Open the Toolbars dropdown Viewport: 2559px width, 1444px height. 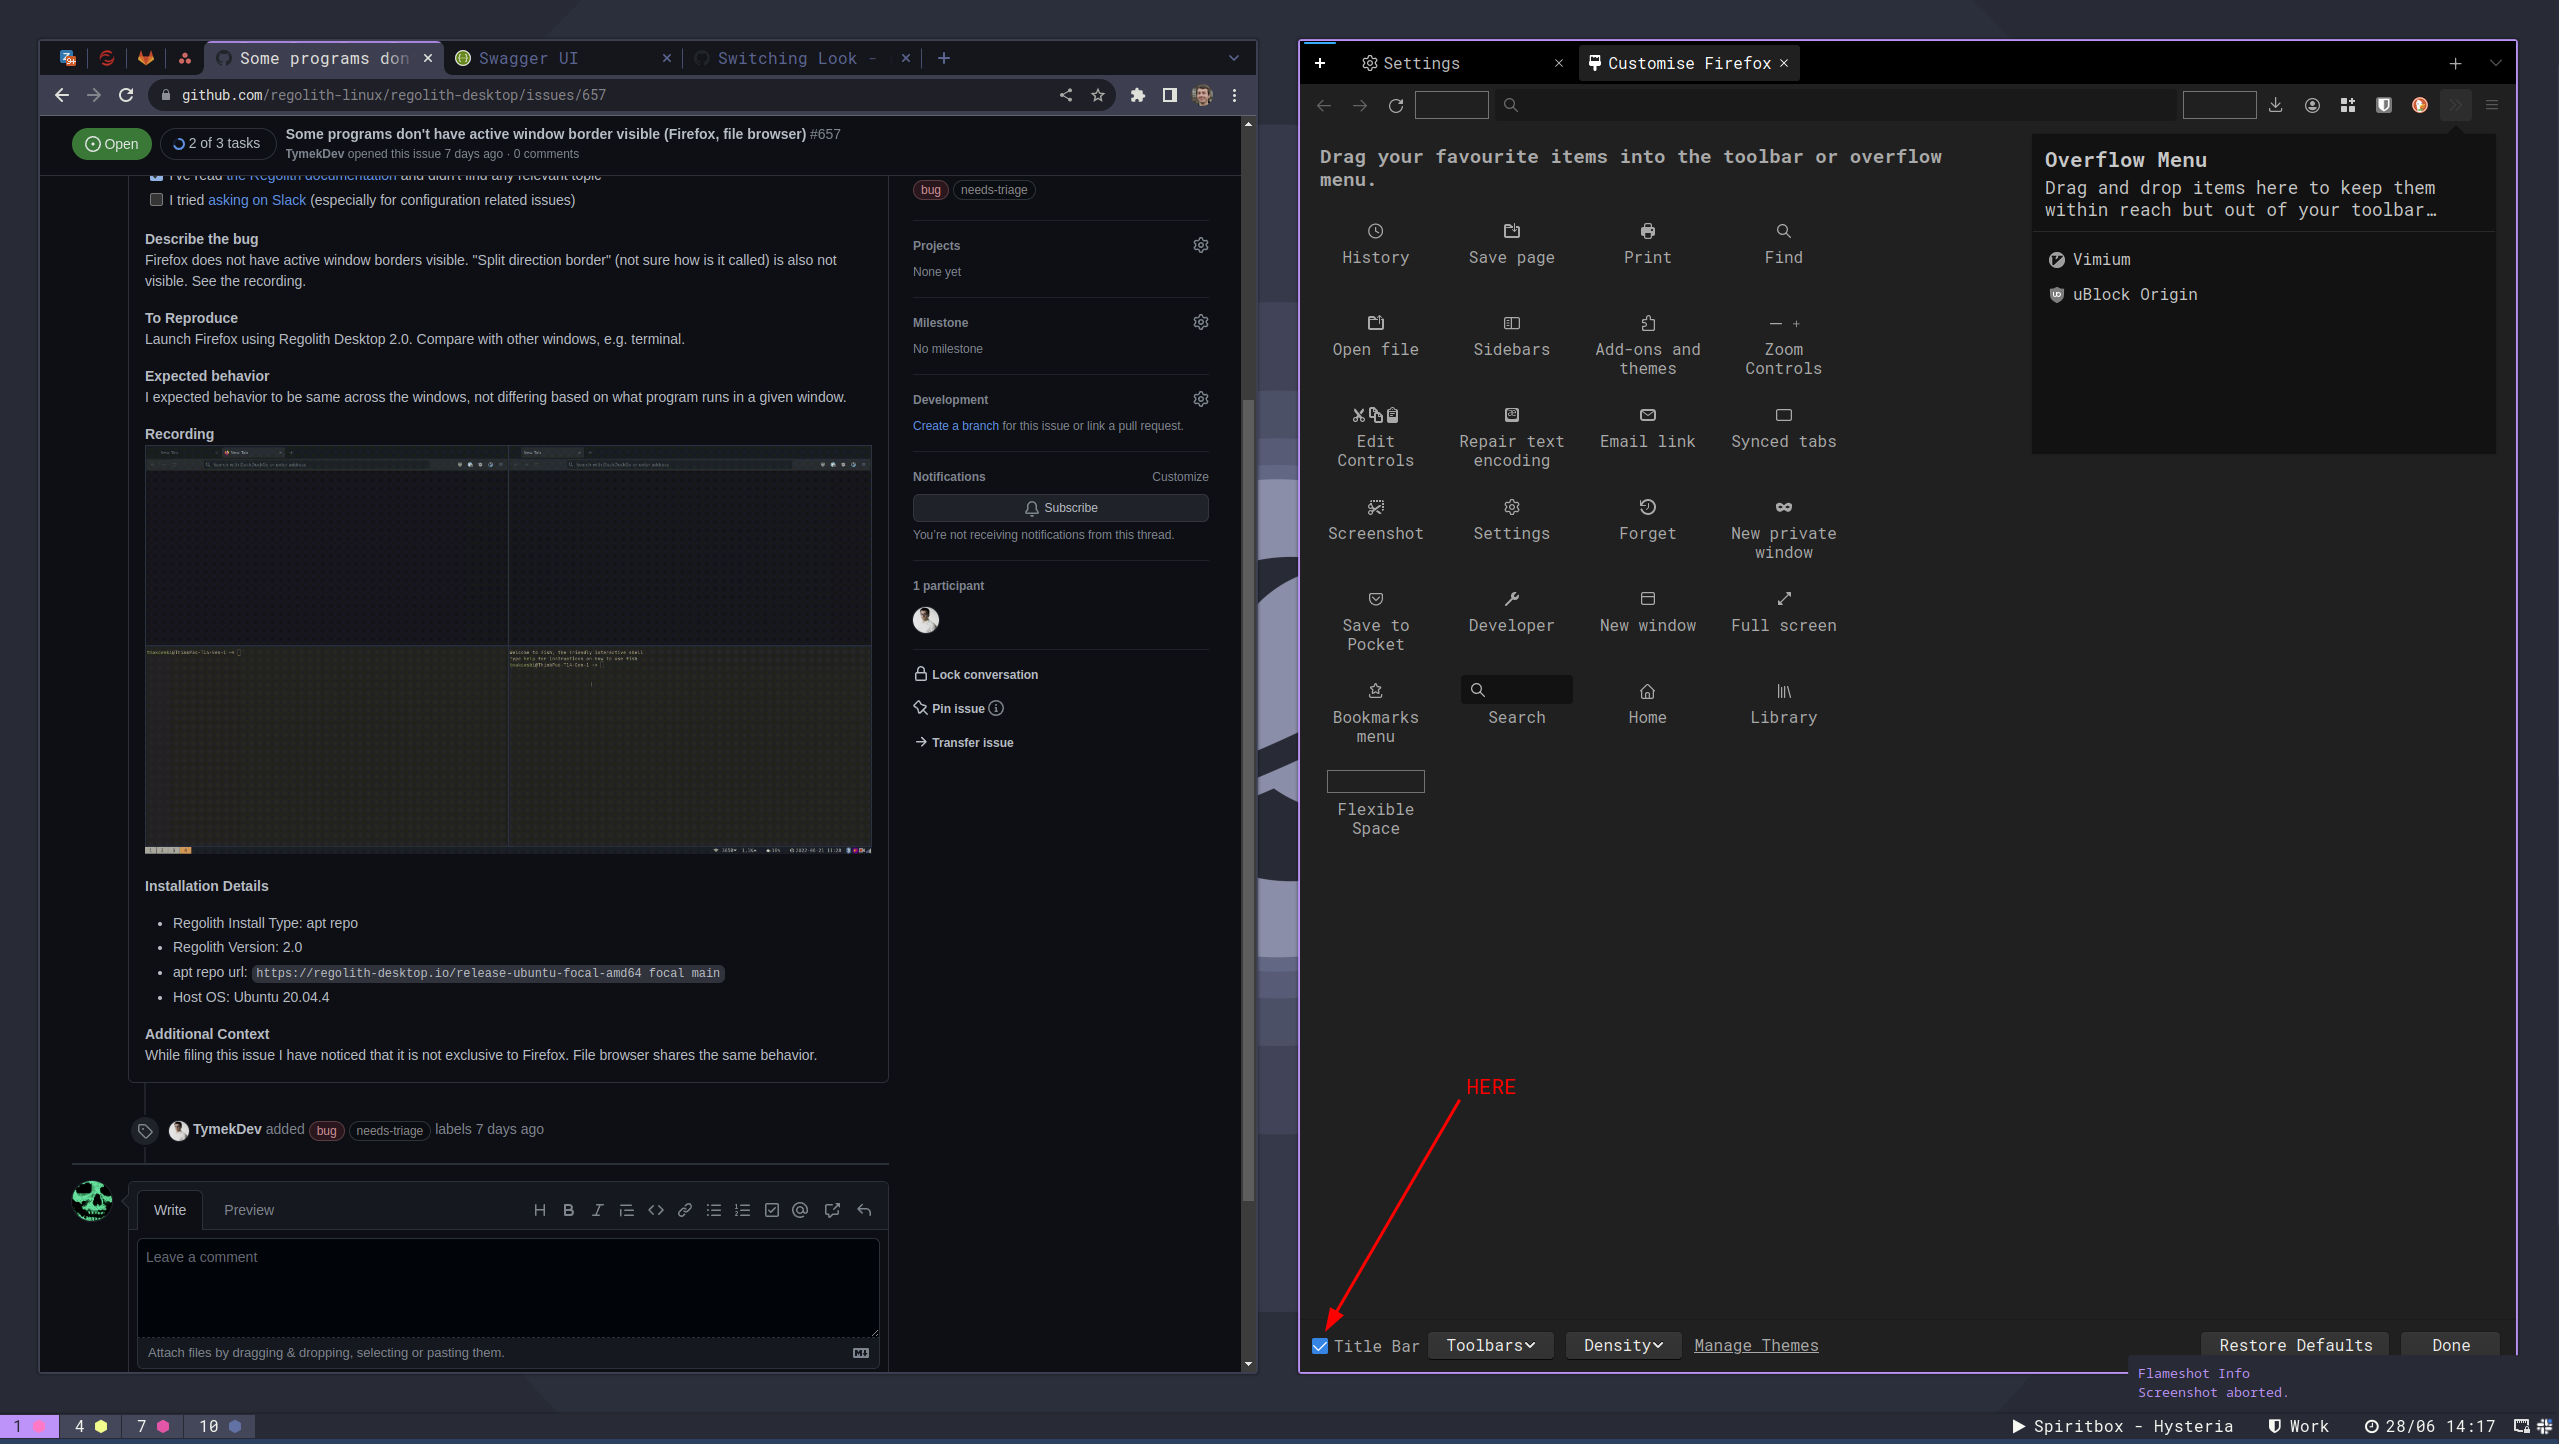1489,1345
